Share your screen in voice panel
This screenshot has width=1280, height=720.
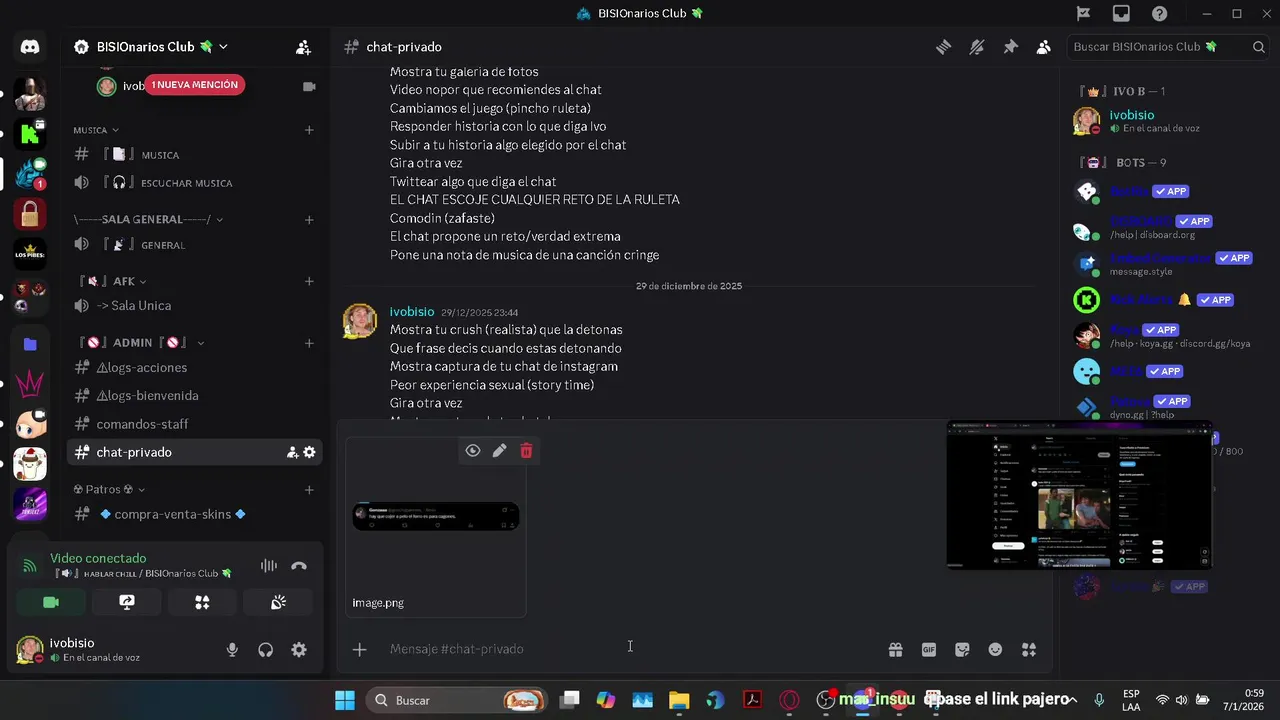(x=127, y=602)
